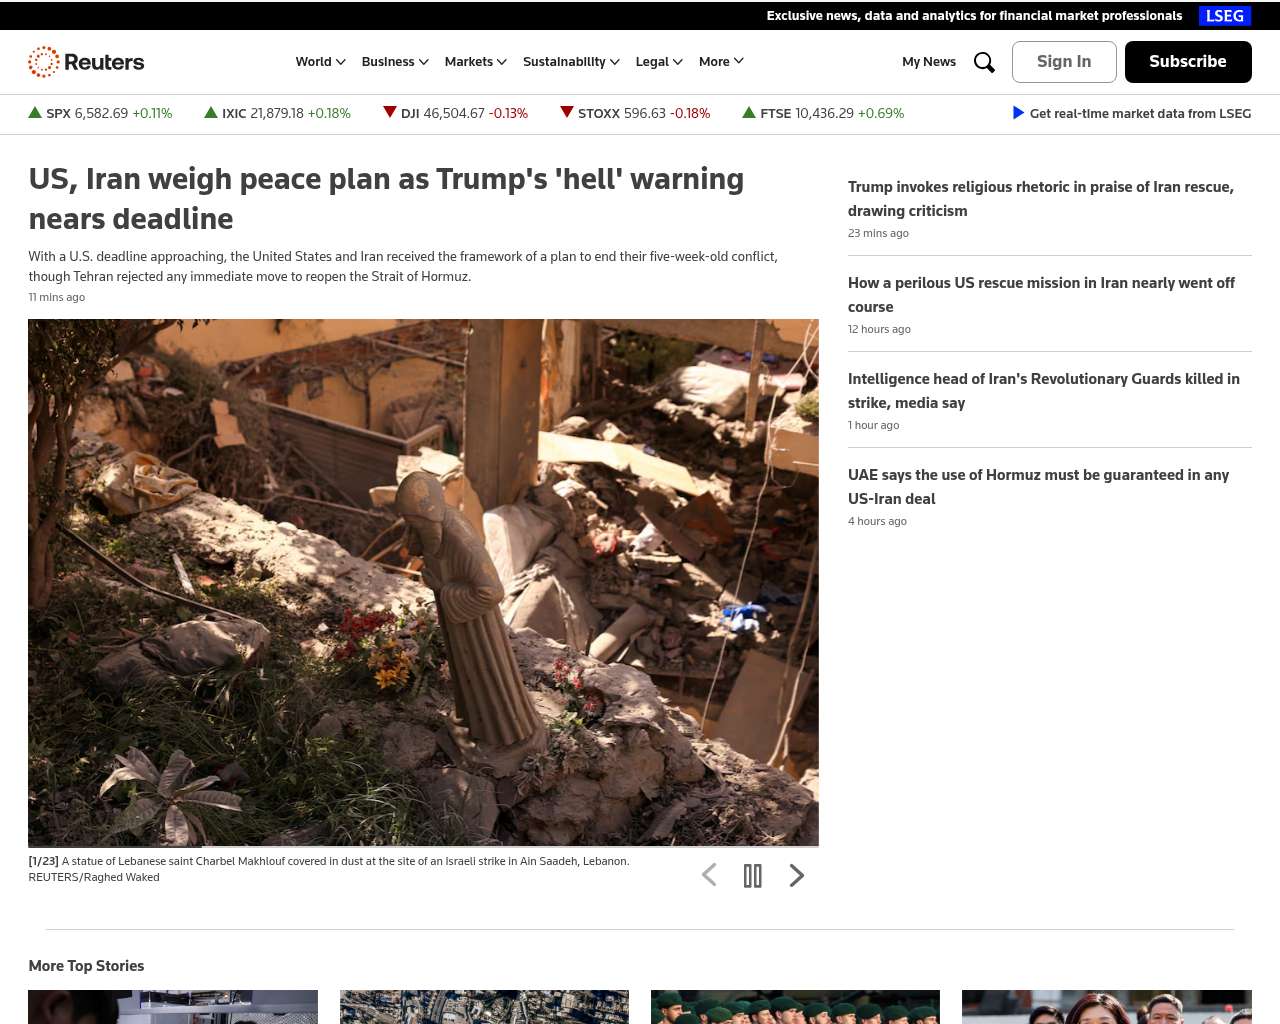Click the LSEG badge in top banner
Viewport: 1280px width, 1024px height.
(1224, 16)
